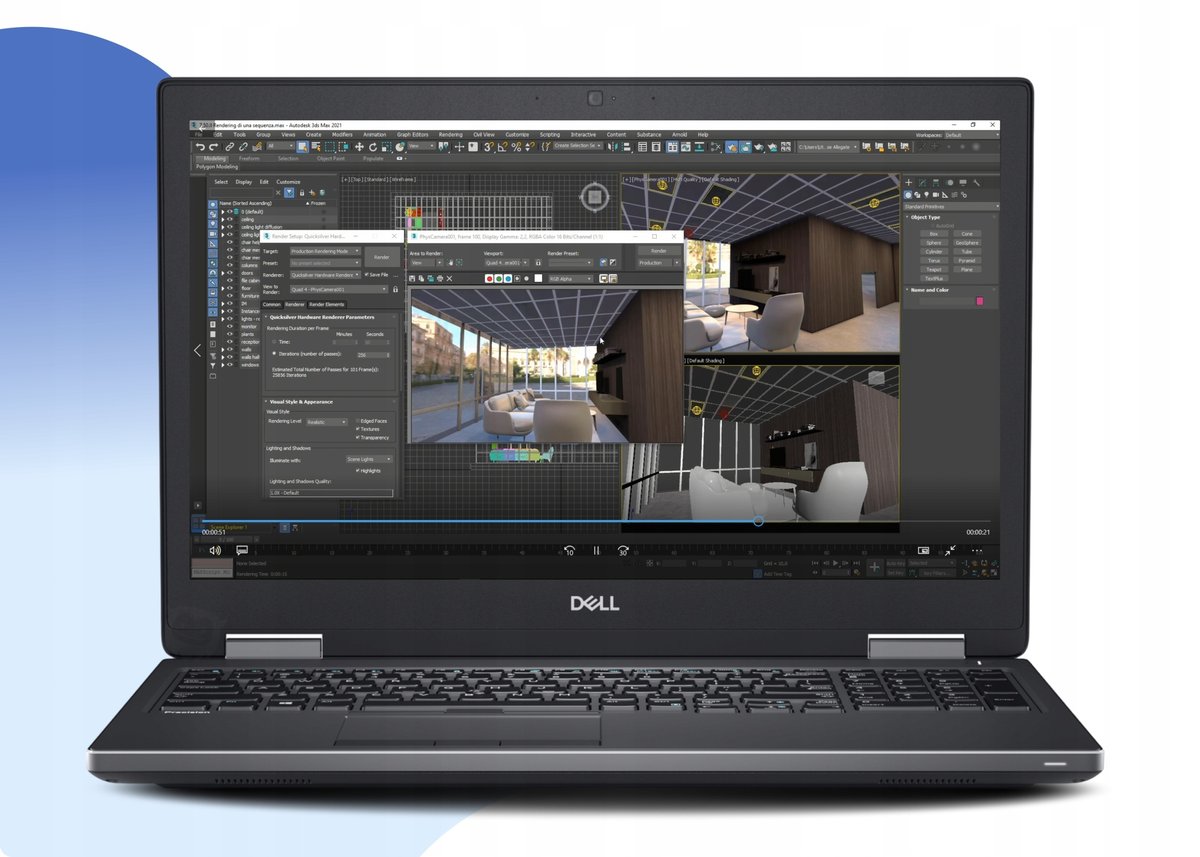
Task: Expand the Standard Primitives dropdown
Action: coord(951,207)
